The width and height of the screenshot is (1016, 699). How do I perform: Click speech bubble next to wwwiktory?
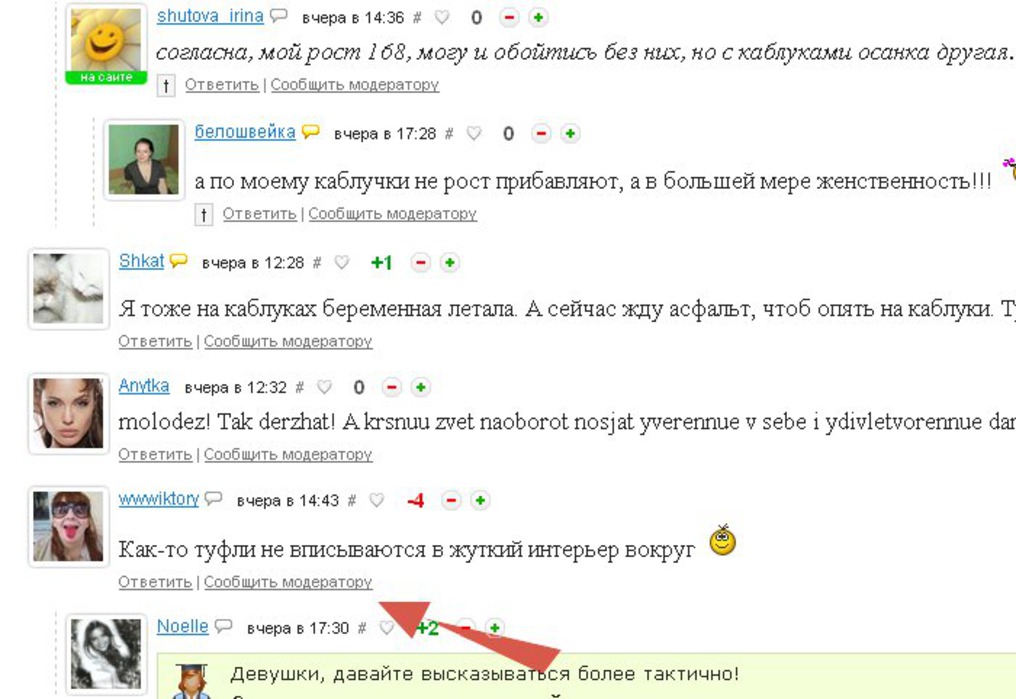[213, 498]
